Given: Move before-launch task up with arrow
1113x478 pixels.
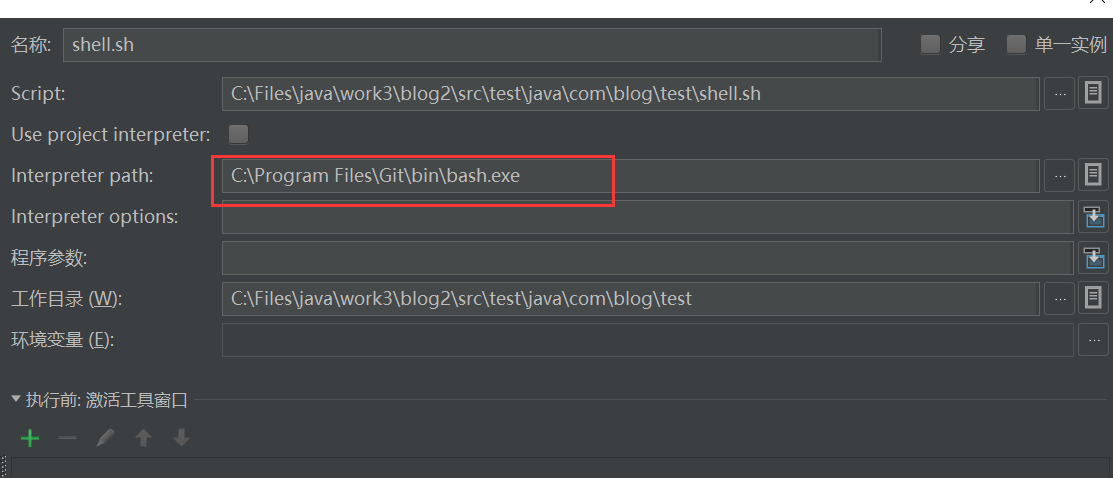Looking at the screenshot, I should click(x=143, y=438).
